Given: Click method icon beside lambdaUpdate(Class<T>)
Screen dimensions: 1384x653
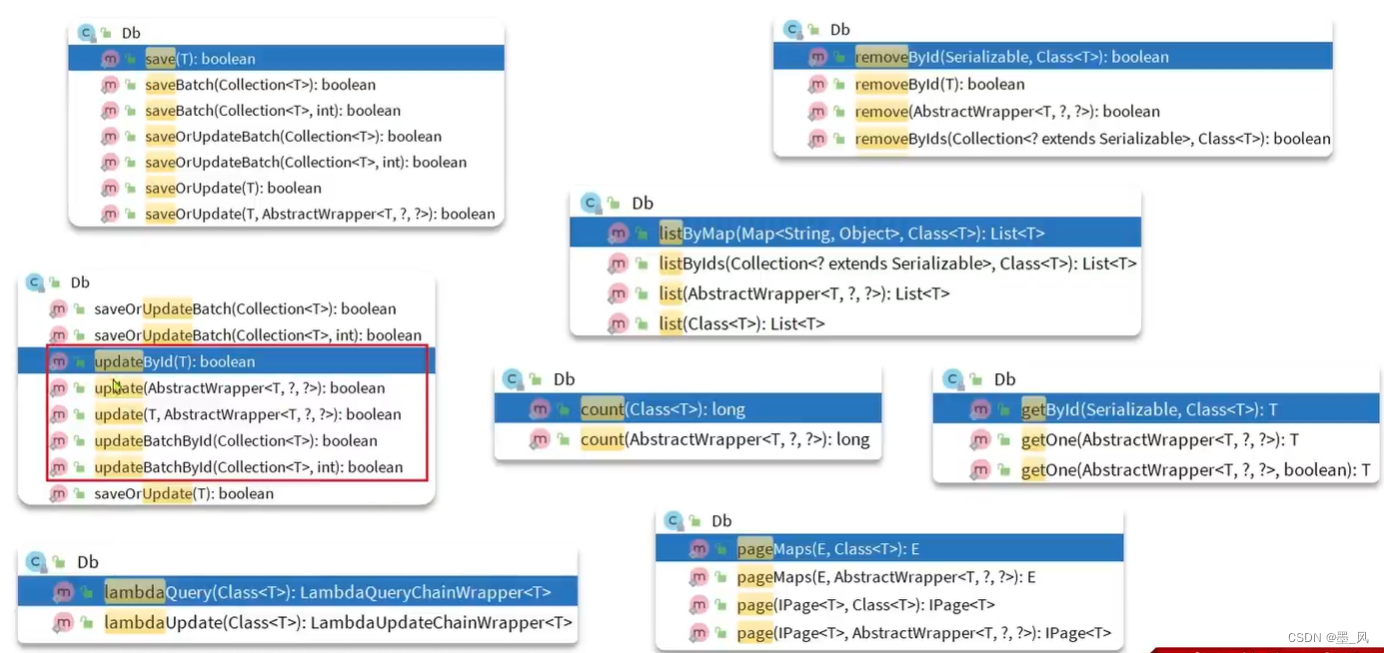Looking at the screenshot, I should (63, 623).
